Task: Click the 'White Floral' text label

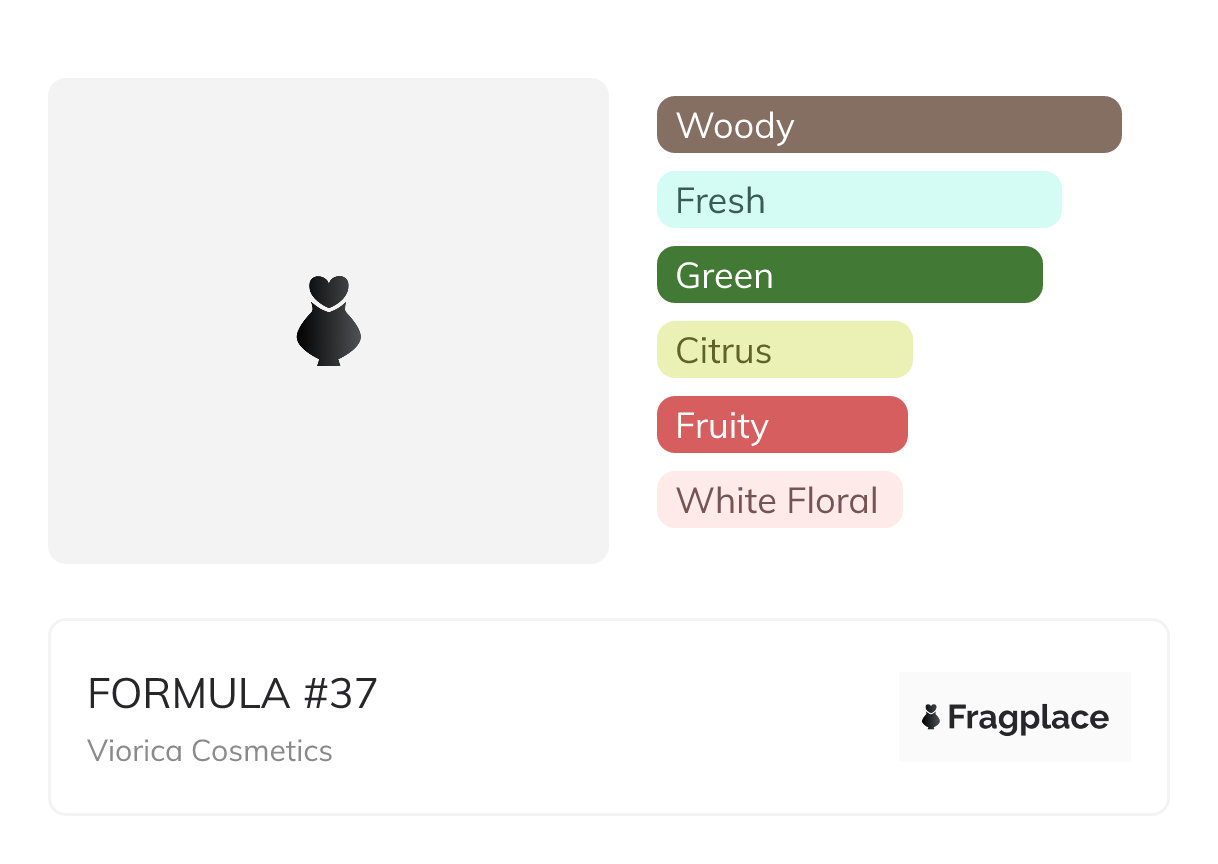Action: (777, 500)
